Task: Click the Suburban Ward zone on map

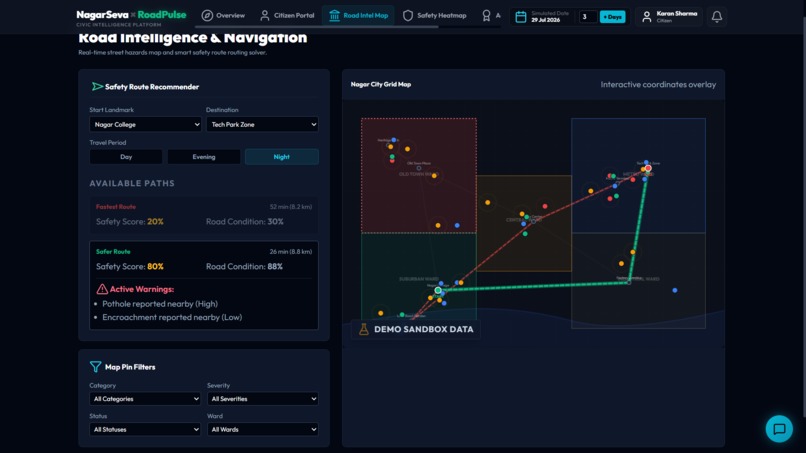Action: 418,276
